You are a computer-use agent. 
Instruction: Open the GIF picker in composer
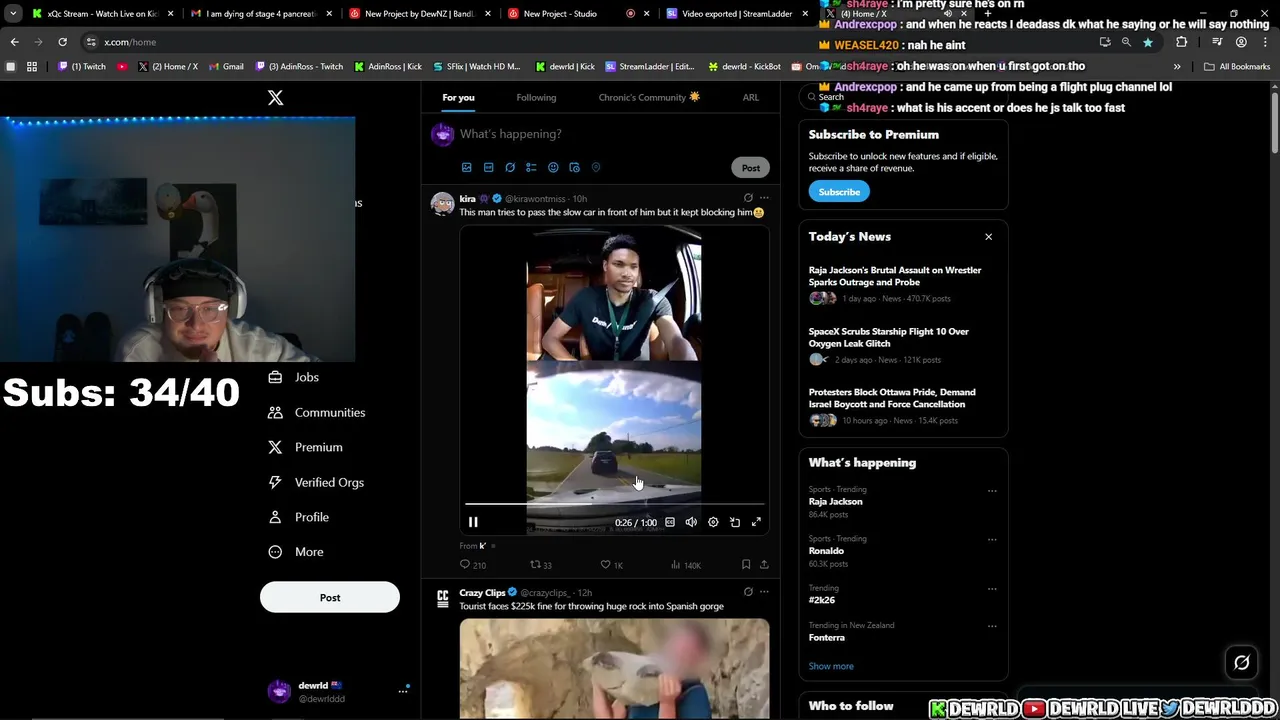[488, 167]
